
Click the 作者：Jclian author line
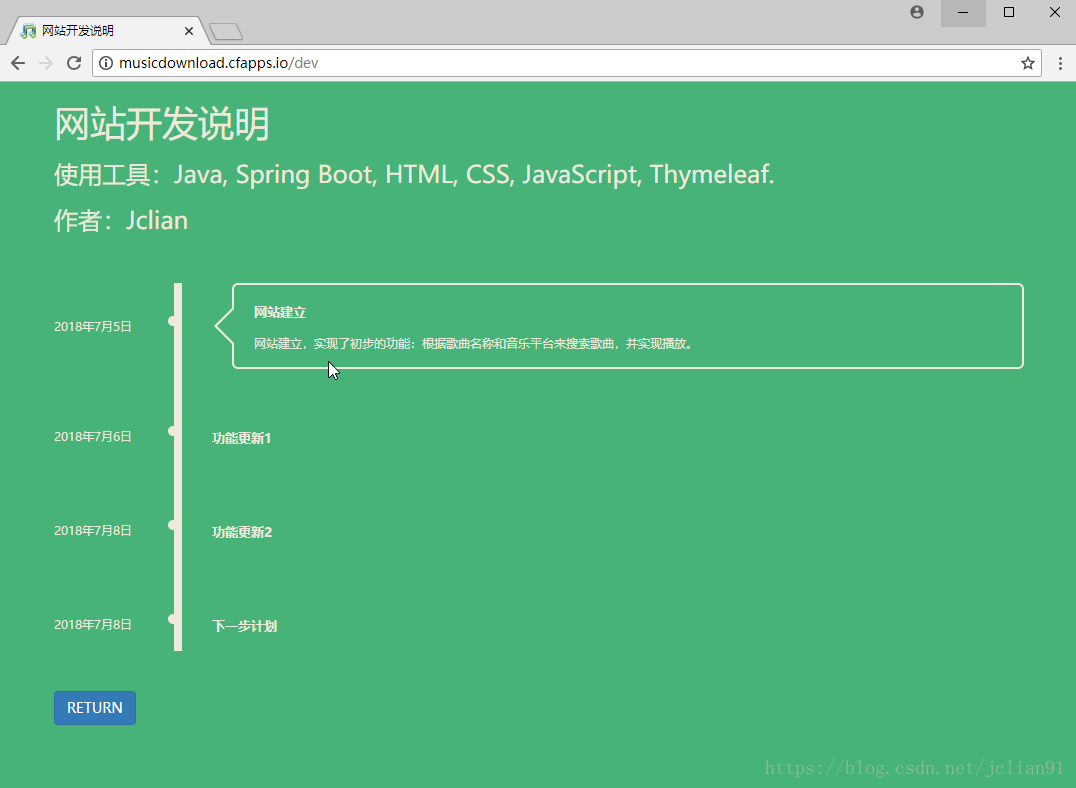[x=121, y=221]
